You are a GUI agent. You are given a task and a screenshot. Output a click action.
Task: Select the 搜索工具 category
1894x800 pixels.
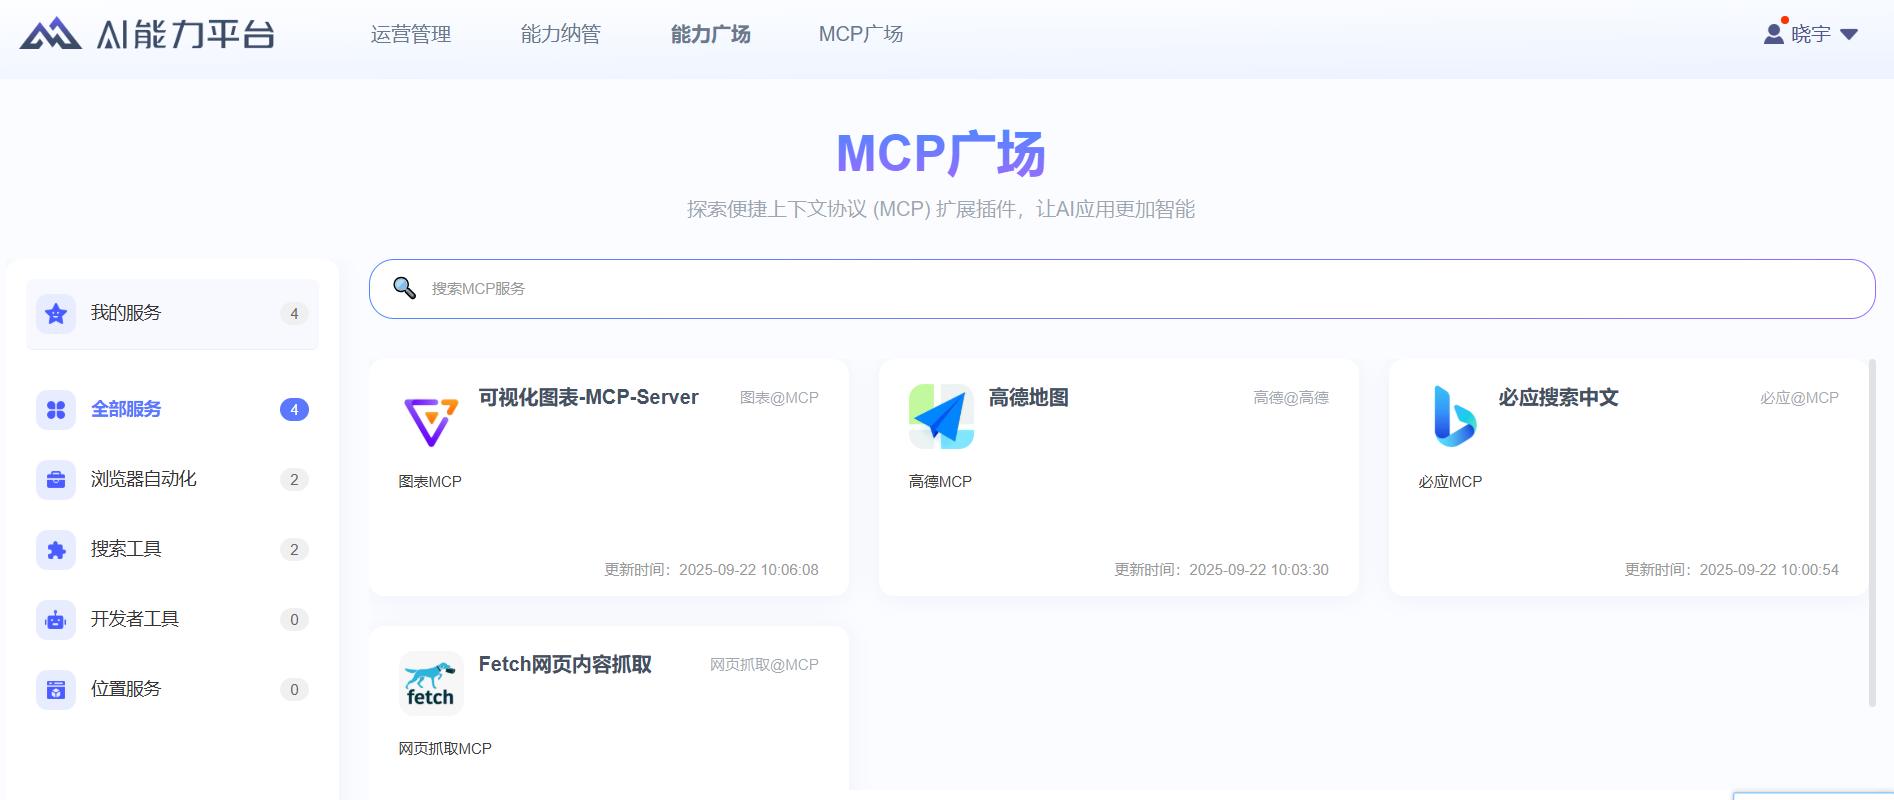[x=172, y=550]
